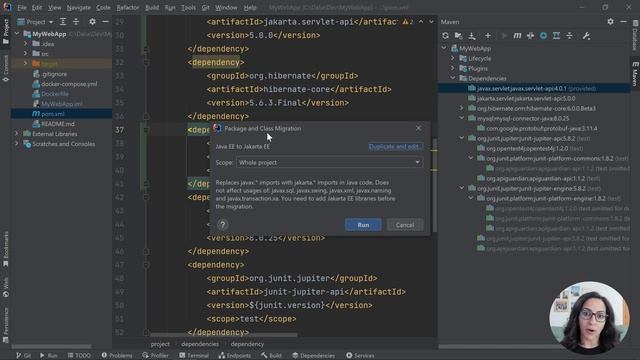Open Project panel gear options
640x360 pixels.
pyautogui.click(x=92, y=22)
